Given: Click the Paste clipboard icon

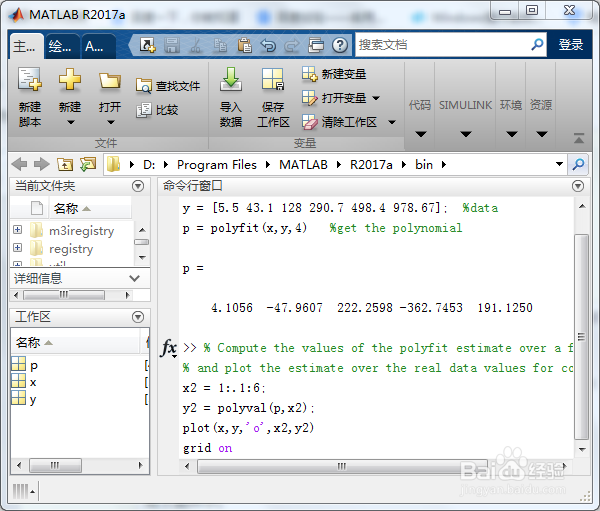Looking at the screenshot, I should tap(244, 46).
